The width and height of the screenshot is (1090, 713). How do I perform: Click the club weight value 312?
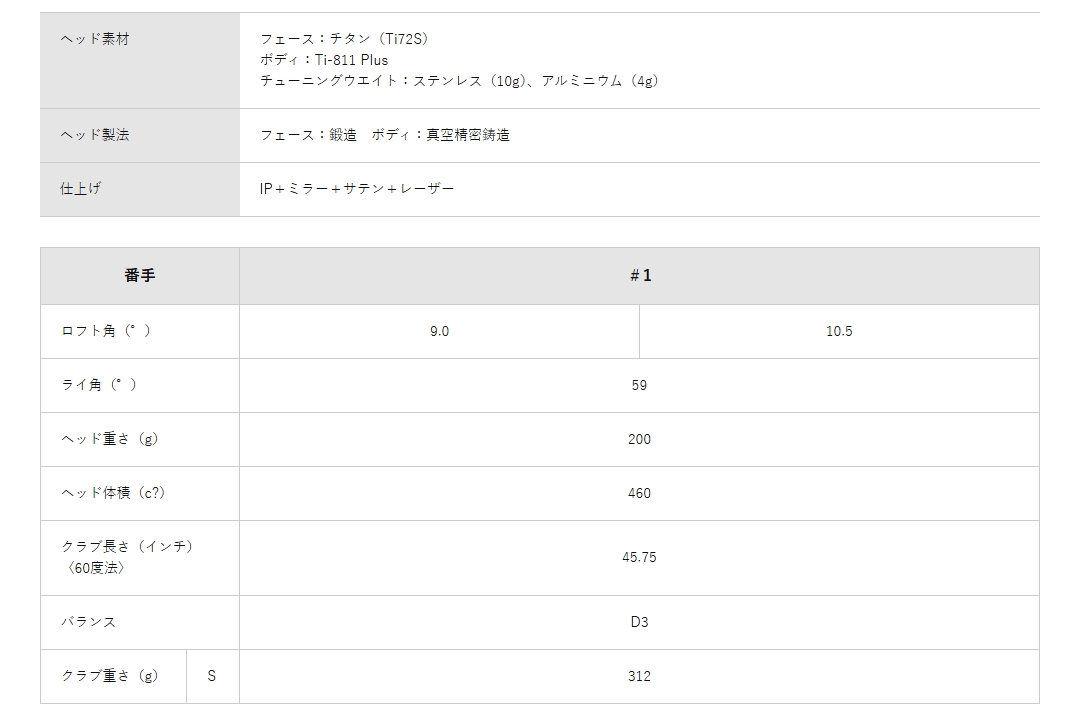(x=639, y=676)
